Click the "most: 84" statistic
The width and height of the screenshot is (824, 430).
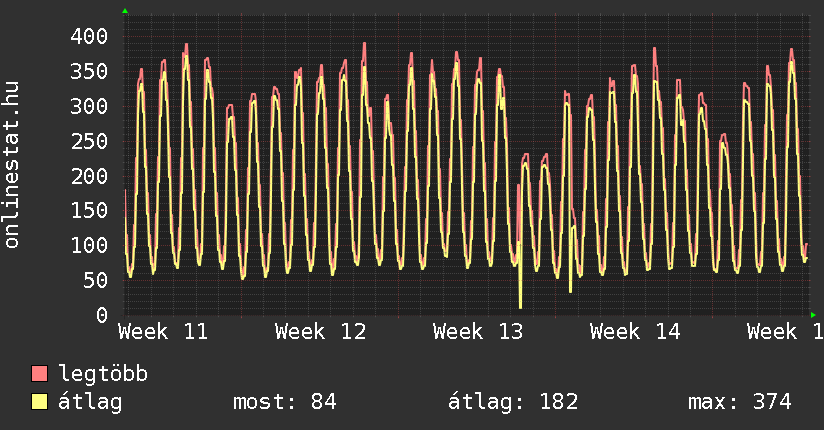[x=284, y=402]
